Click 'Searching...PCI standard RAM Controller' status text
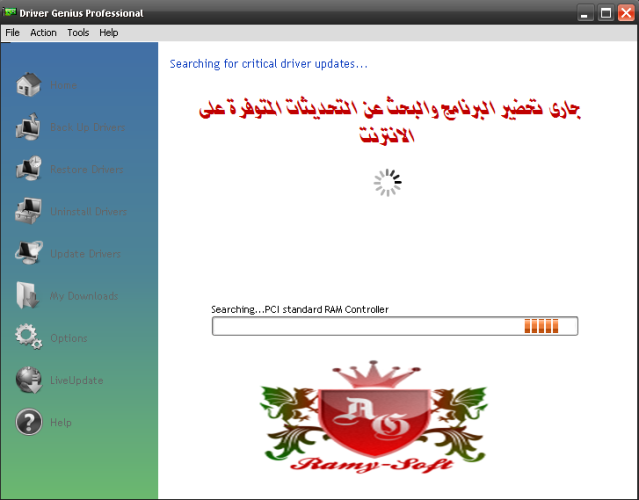639x500 pixels. coord(300,309)
